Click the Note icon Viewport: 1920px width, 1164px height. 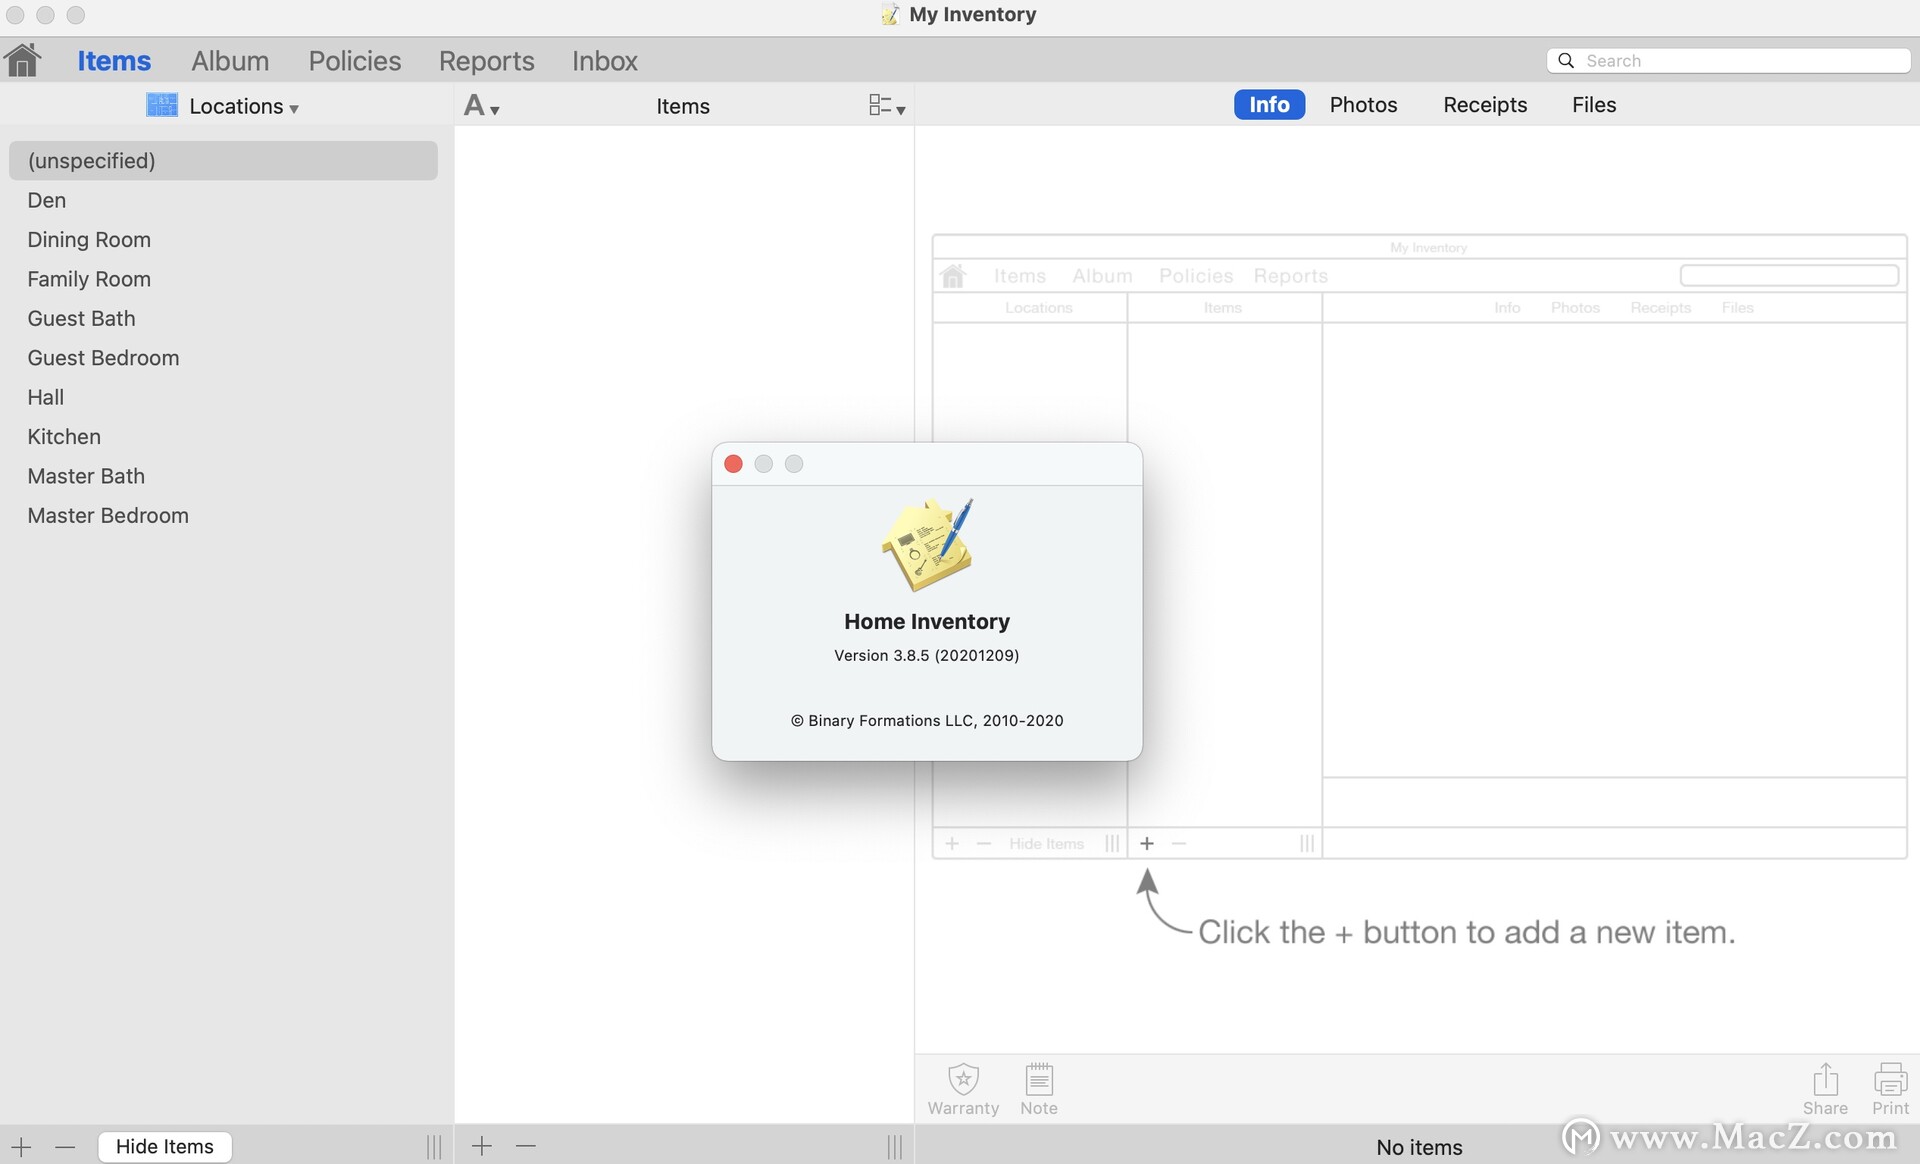[1039, 1089]
